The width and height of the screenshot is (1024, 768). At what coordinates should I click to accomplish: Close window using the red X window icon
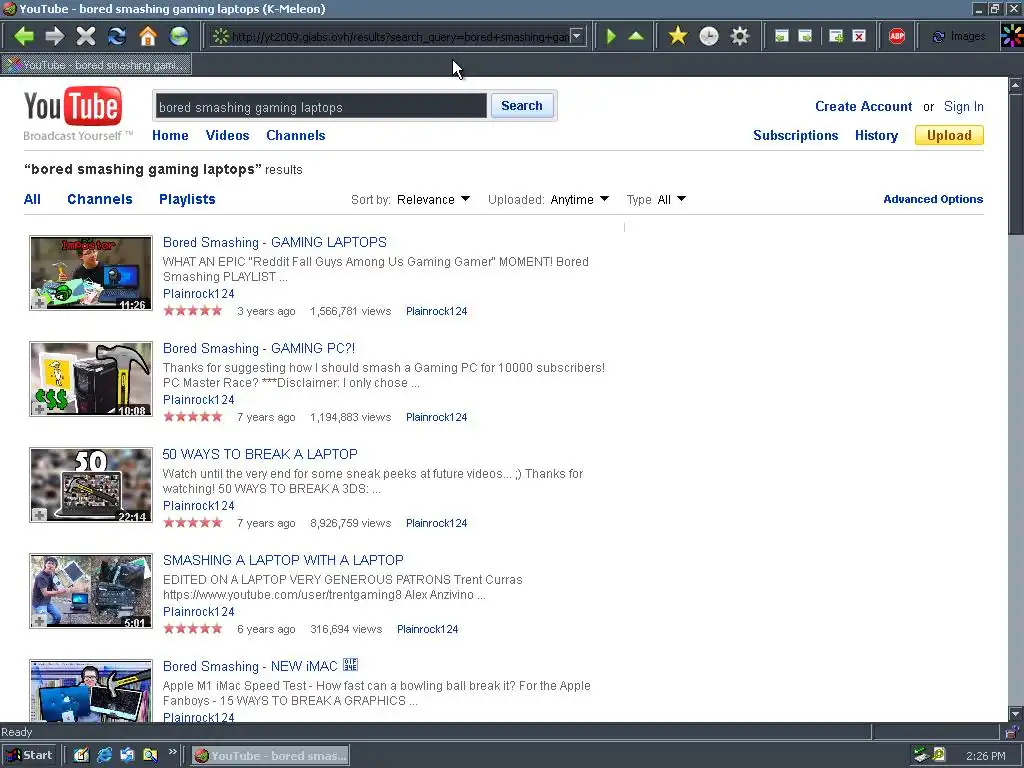[859, 37]
